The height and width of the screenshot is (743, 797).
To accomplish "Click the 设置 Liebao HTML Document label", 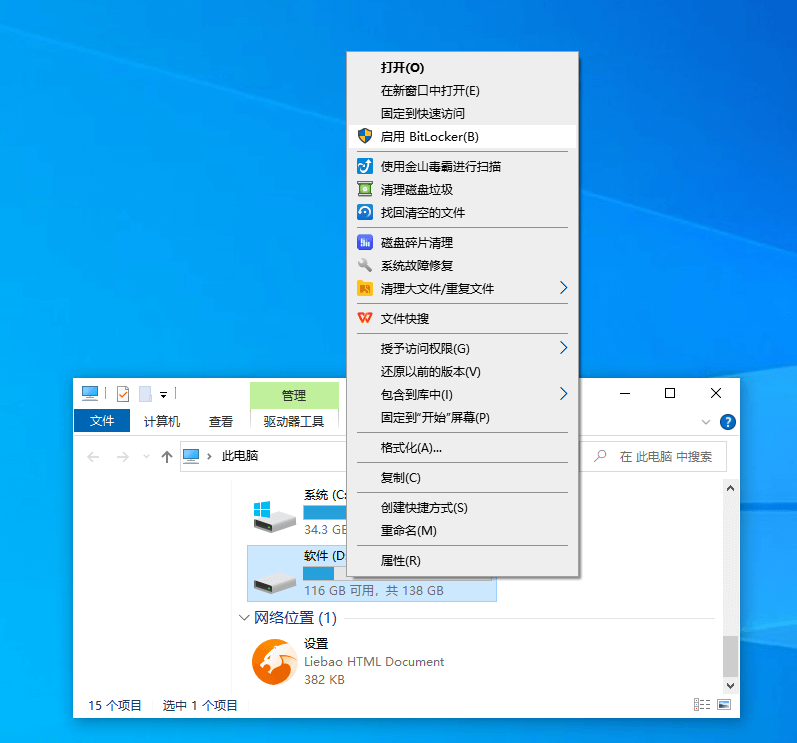I will 374,661.
